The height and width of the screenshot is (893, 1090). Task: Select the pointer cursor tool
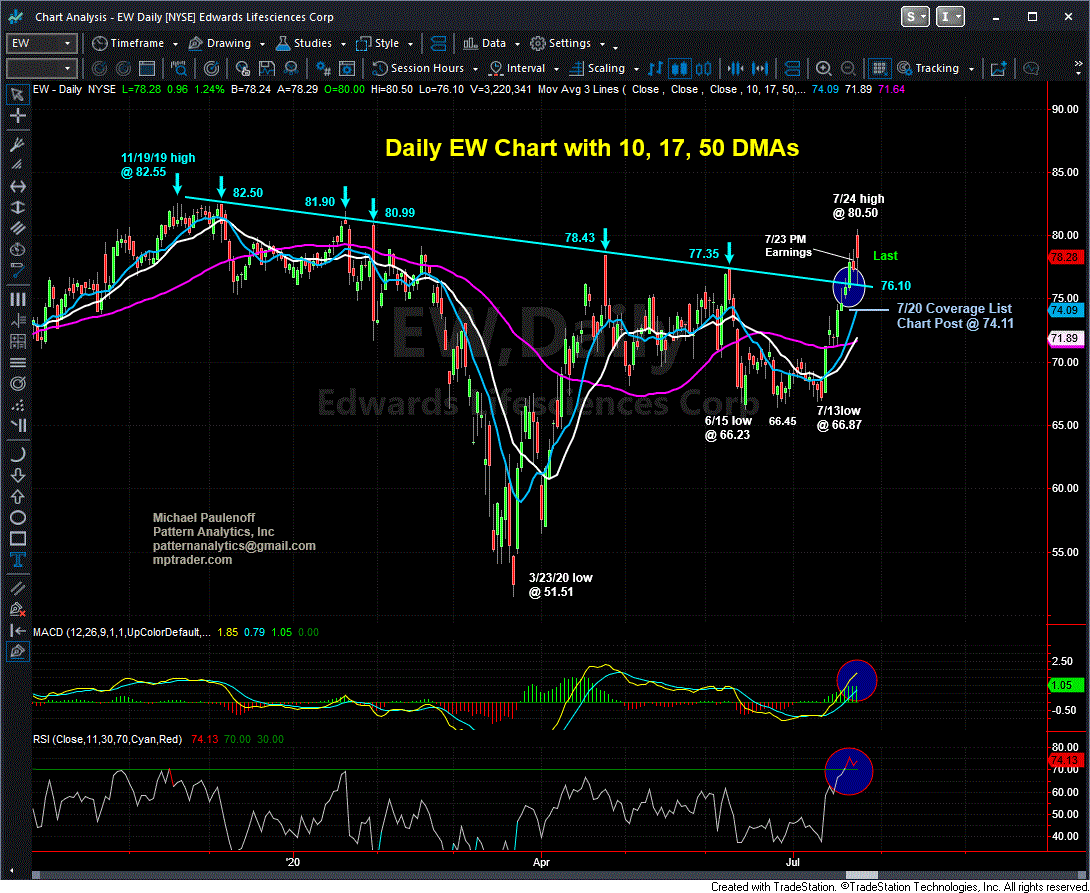point(17,94)
